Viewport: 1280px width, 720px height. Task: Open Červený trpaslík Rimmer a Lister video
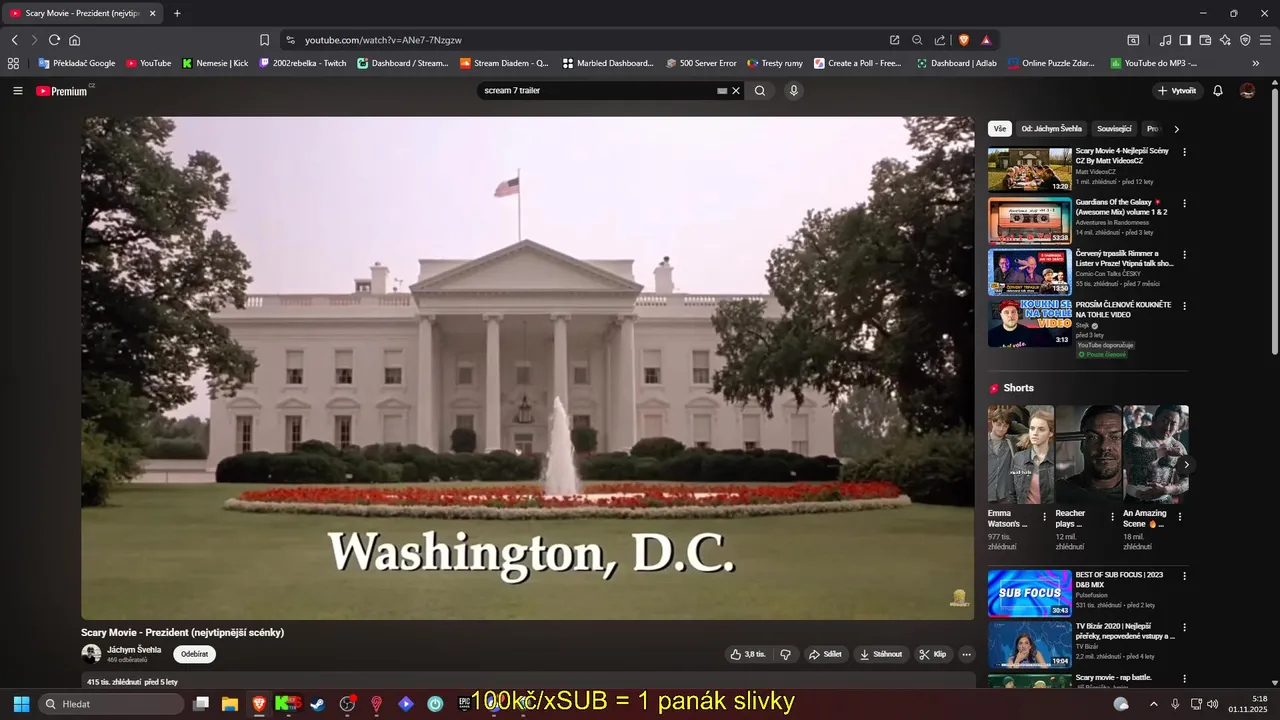[1029, 272]
